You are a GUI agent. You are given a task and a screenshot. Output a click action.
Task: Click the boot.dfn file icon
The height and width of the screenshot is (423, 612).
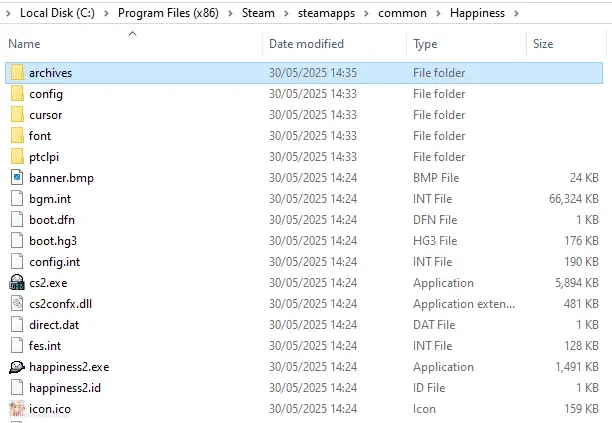17,220
